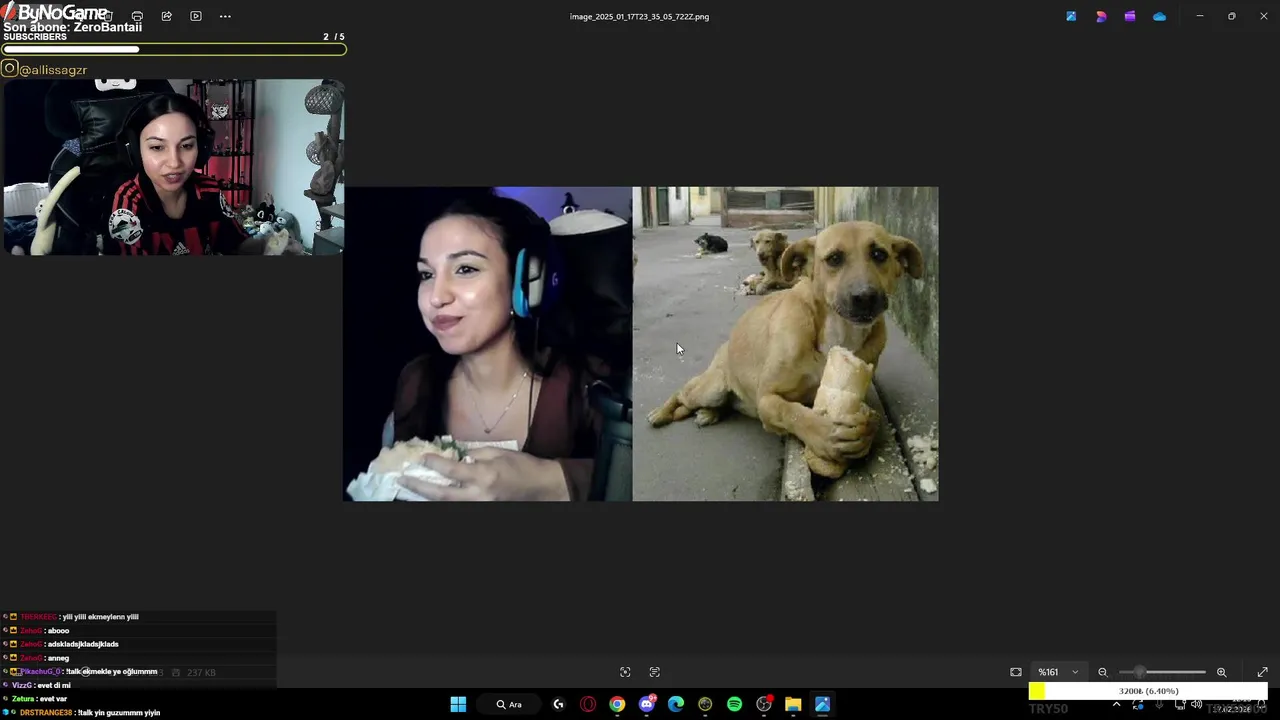This screenshot has width=1280, height=720.
Task: Adjust the zoom slider handle
Action: click(1139, 672)
